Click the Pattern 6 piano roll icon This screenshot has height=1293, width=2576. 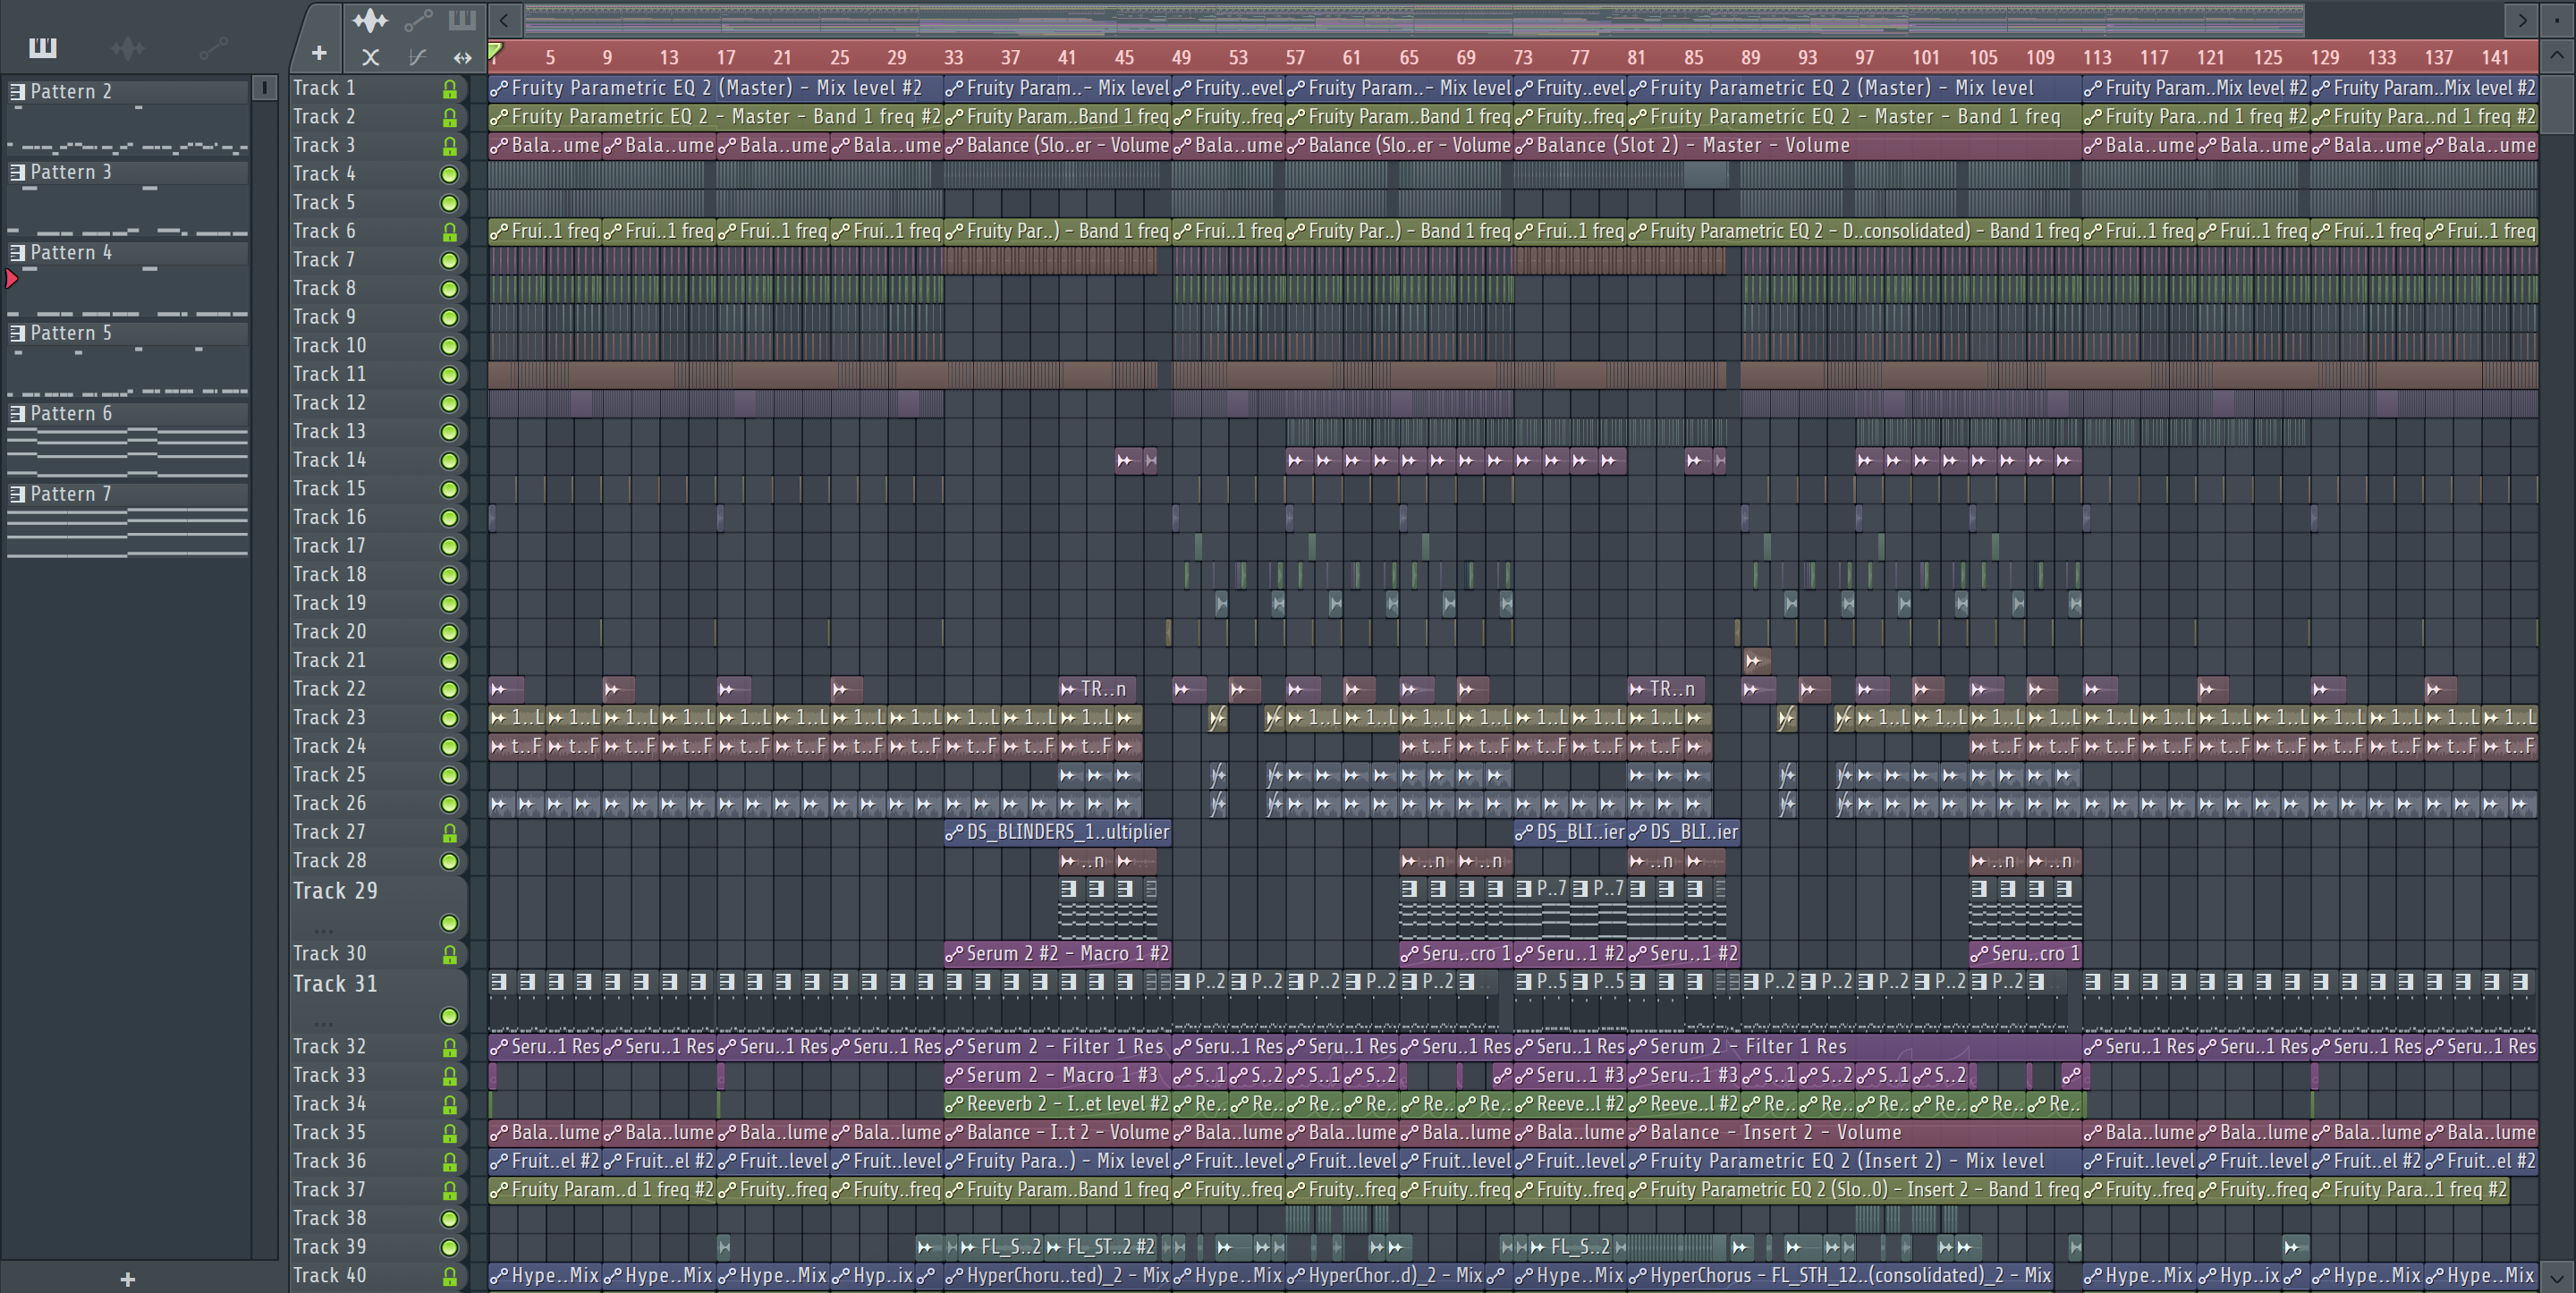click(17, 413)
